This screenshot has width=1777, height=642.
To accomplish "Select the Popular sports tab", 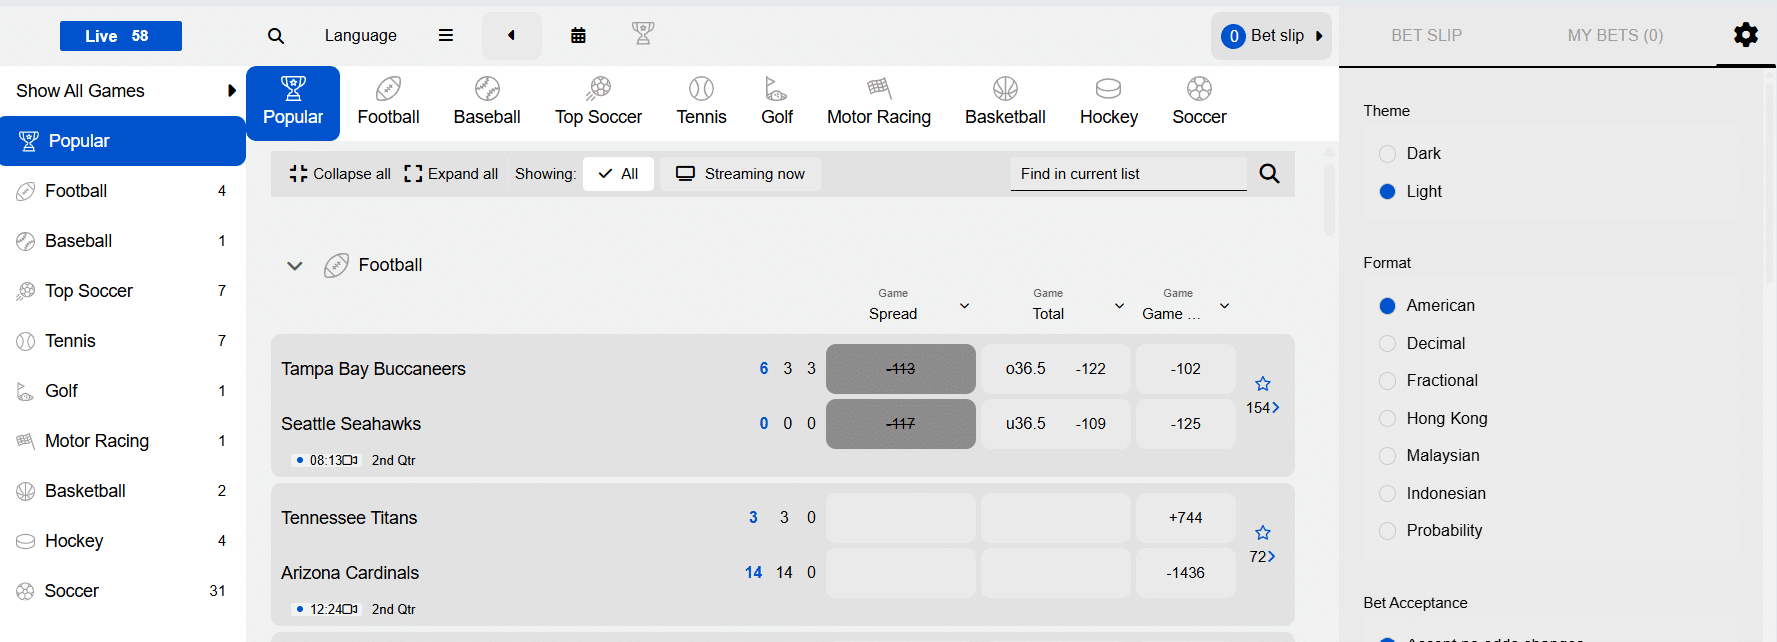I will 293,103.
